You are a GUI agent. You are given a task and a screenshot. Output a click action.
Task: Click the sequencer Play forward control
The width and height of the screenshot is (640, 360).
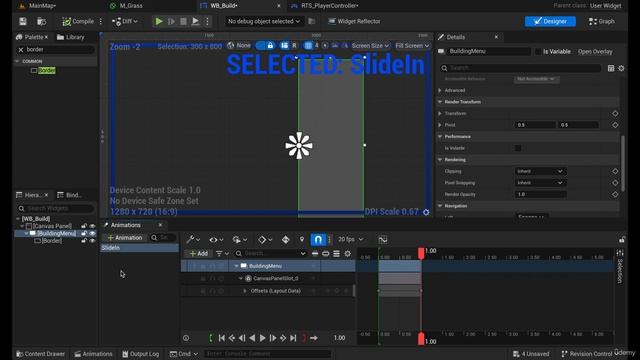click(x=262, y=338)
